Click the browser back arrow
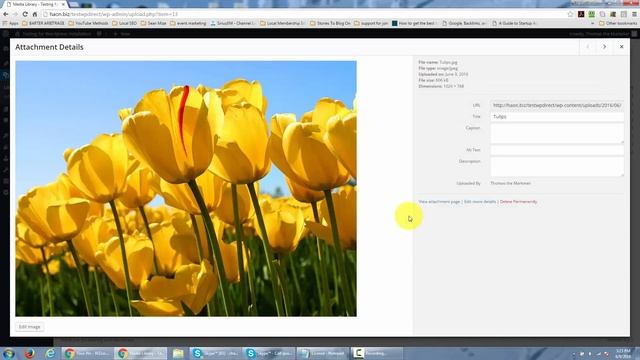This screenshot has height=360, width=640. pyautogui.click(x=6, y=14)
